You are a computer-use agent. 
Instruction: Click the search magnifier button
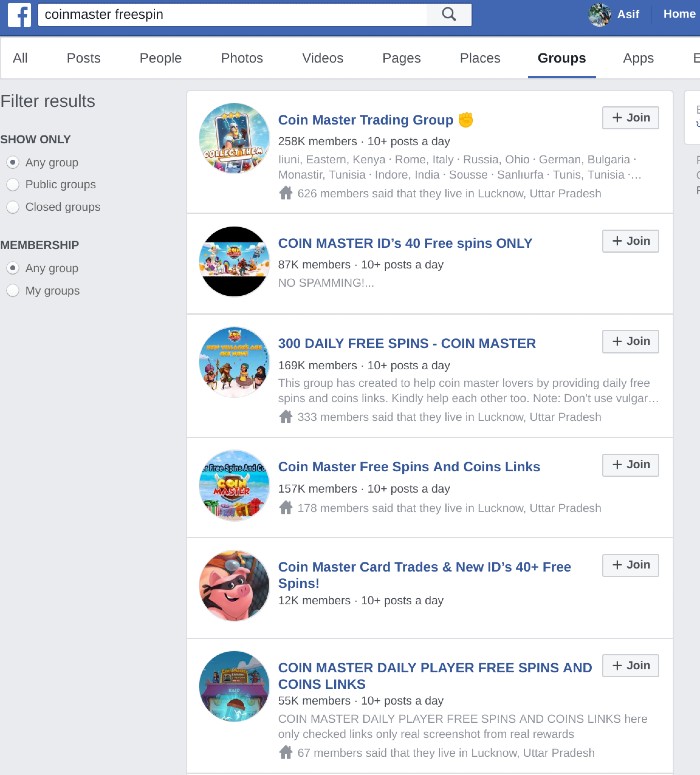tap(449, 14)
